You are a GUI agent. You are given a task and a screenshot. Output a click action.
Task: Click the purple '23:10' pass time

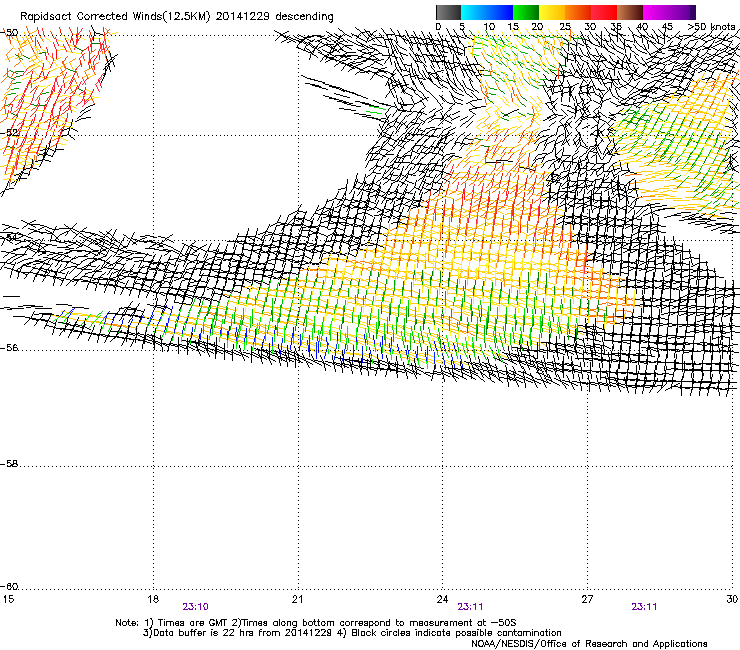tap(195, 607)
